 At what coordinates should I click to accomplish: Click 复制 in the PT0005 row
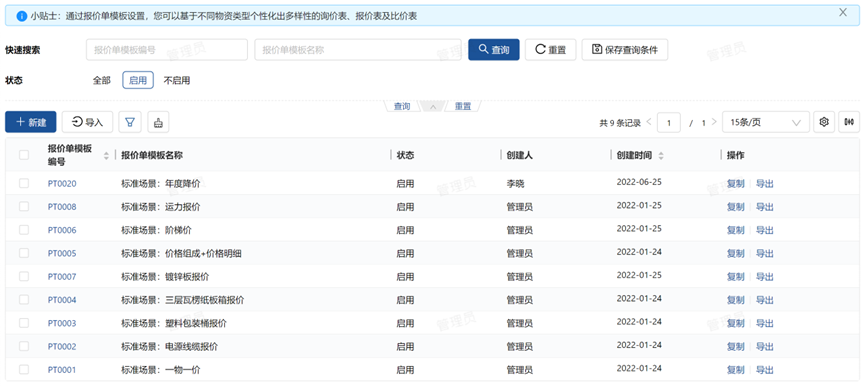coord(735,254)
